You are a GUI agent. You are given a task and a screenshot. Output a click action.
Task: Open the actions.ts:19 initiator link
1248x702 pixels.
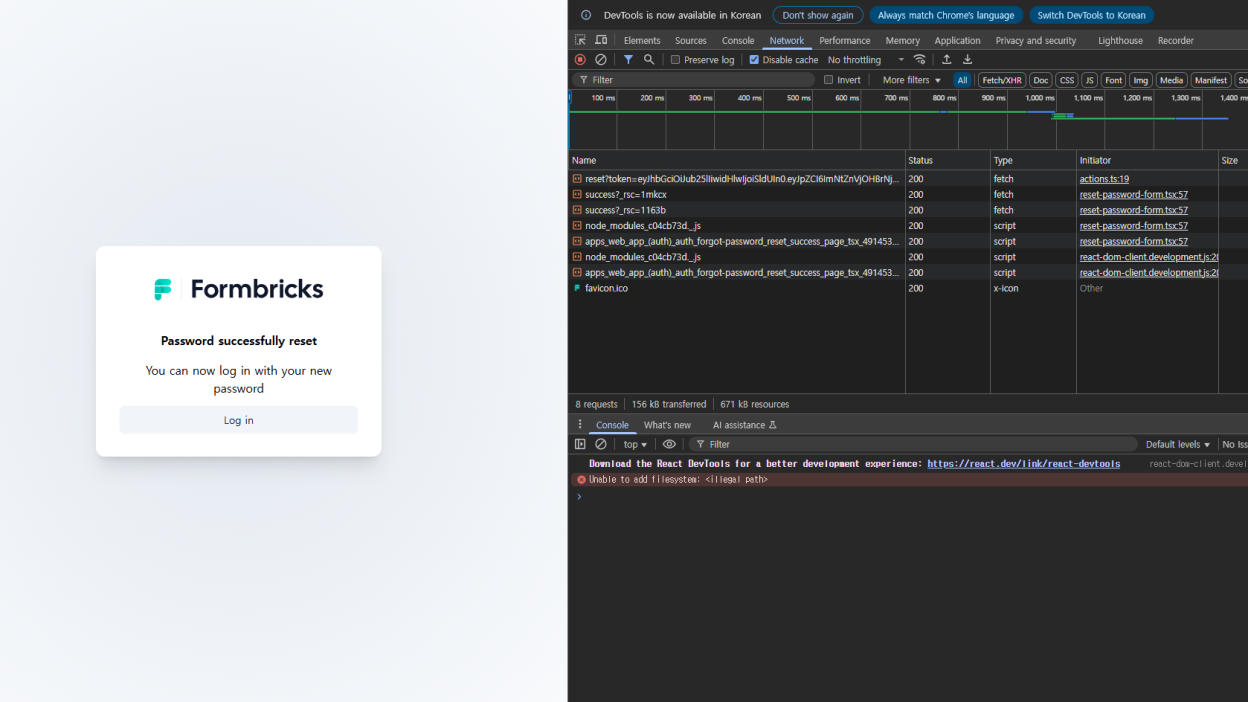point(1104,179)
